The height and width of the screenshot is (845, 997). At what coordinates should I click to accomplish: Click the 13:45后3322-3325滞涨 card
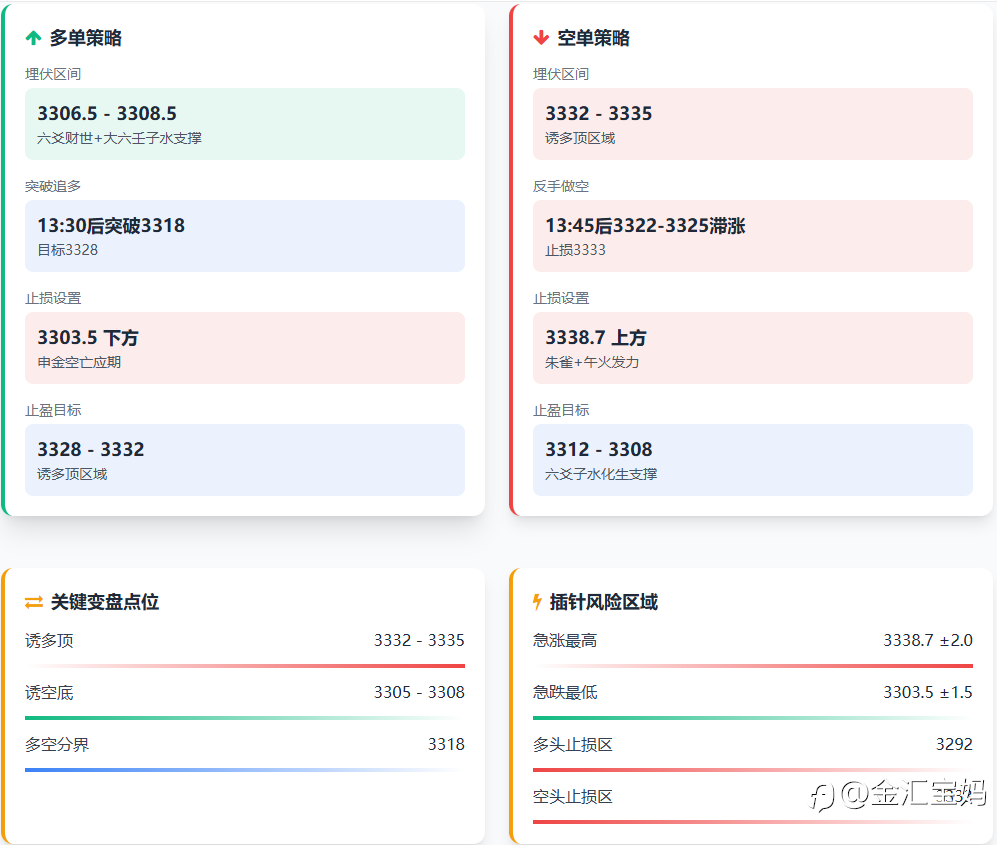(x=752, y=236)
